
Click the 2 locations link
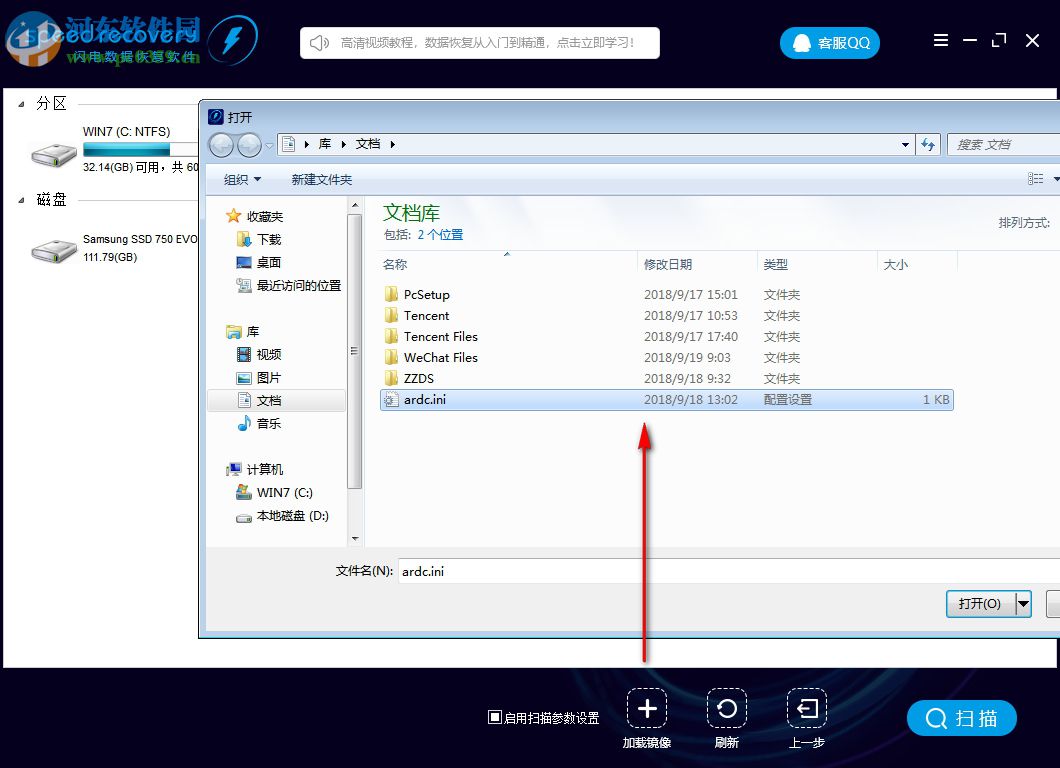440,235
